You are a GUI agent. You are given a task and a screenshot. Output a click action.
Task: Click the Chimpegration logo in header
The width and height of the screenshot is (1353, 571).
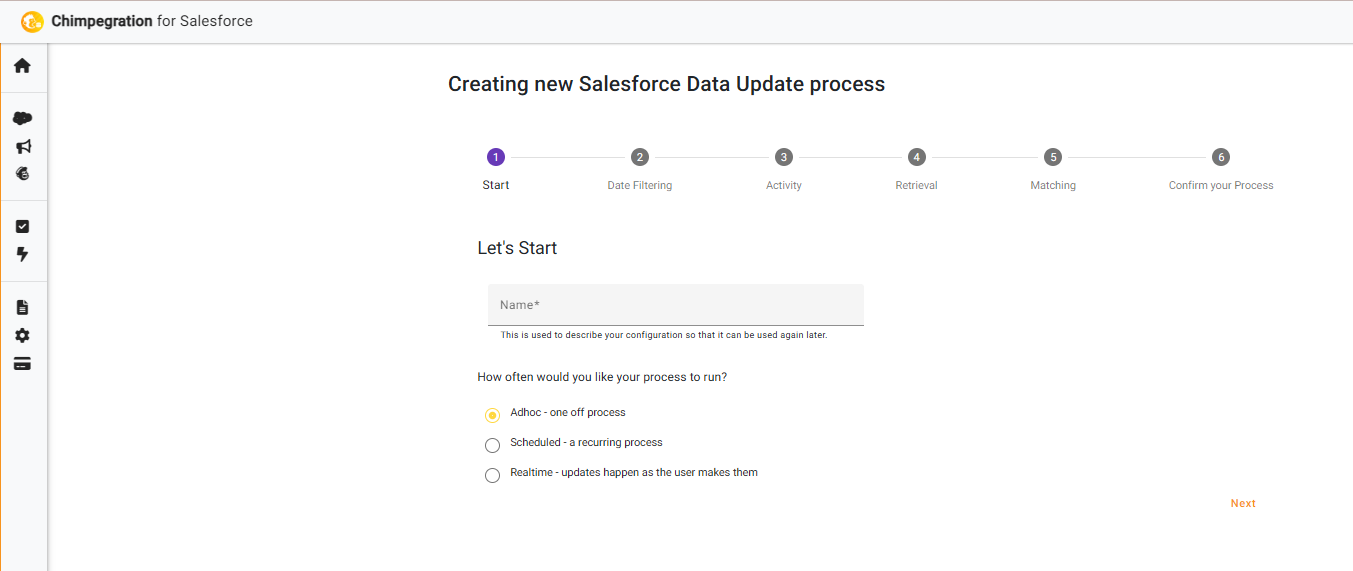(x=32, y=21)
